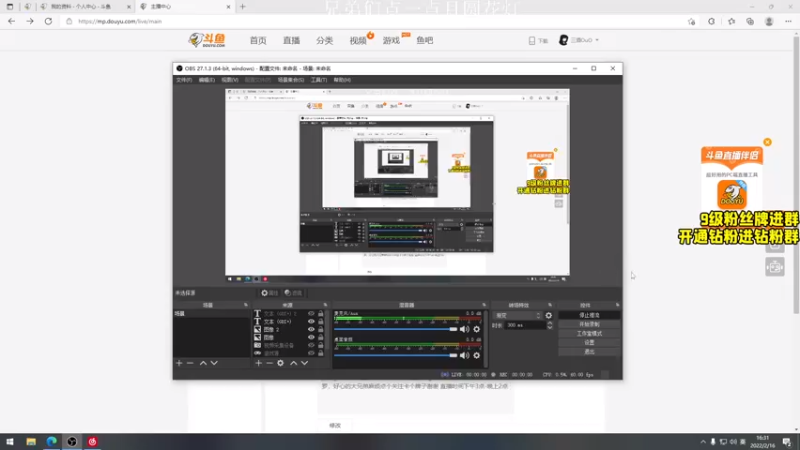
Task: Move source down in Sources panel
Action: click(305, 363)
